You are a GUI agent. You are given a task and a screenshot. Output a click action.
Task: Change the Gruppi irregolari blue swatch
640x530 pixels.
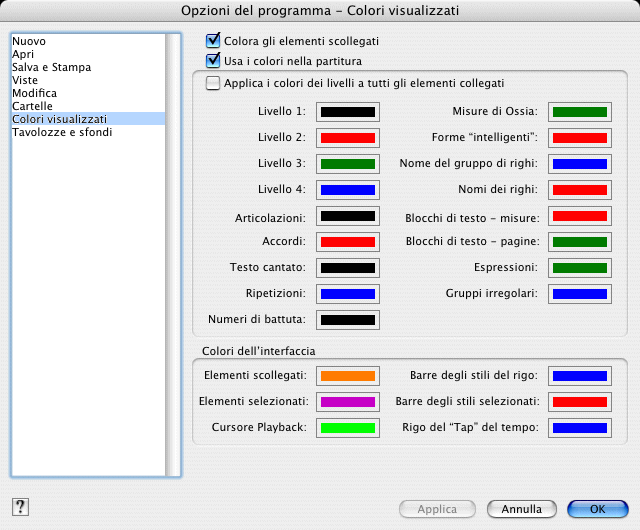click(580, 294)
